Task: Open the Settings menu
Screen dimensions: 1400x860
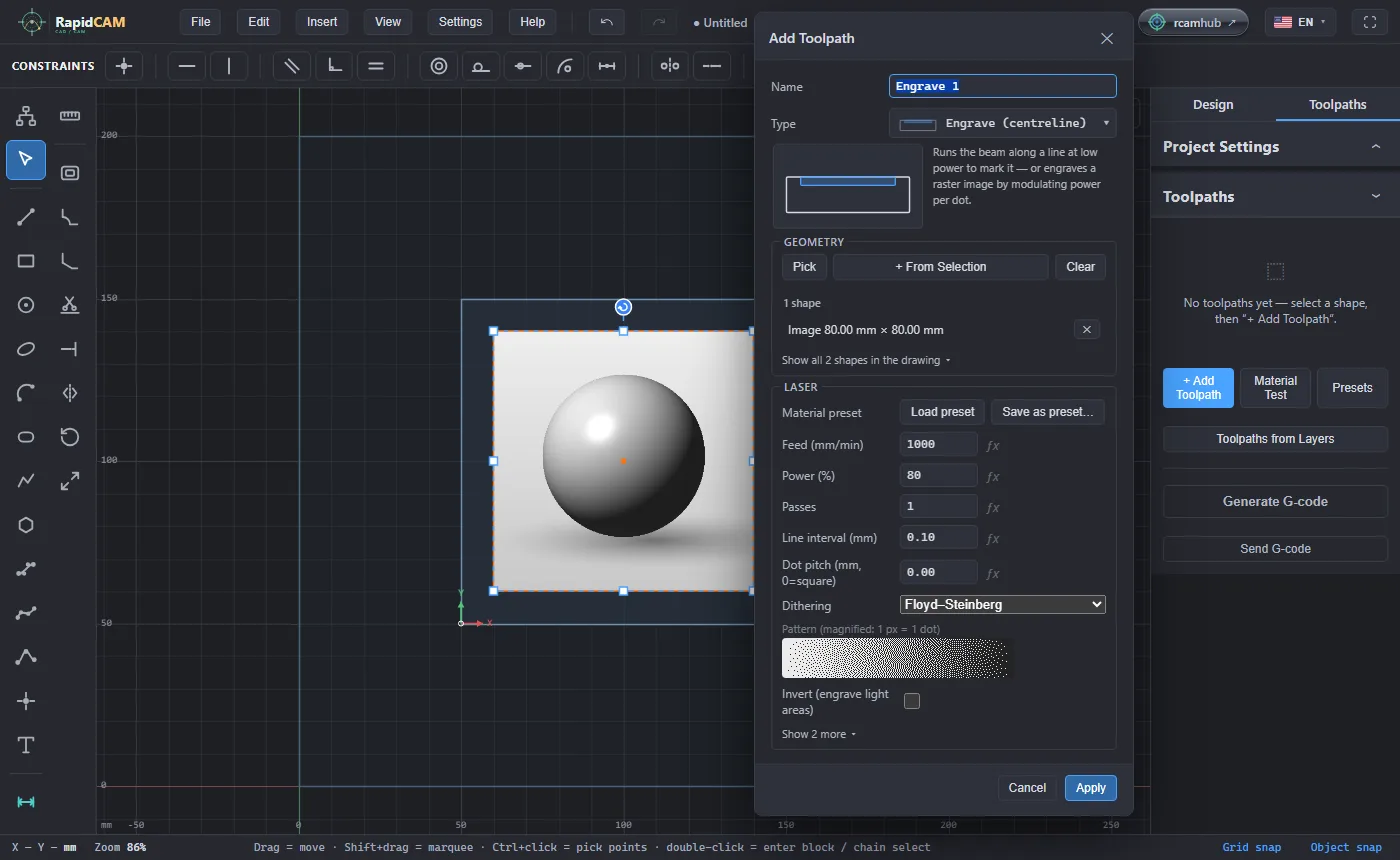Action: [460, 22]
